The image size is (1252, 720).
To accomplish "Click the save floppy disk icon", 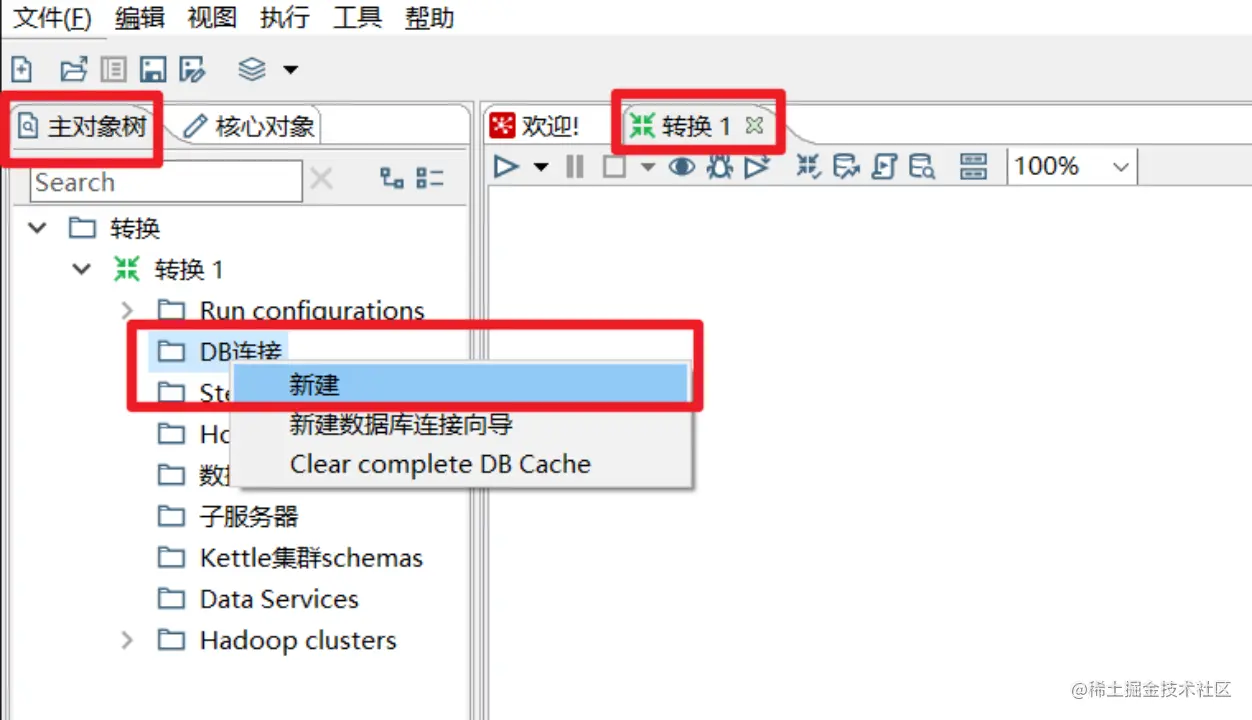I will point(153,69).
